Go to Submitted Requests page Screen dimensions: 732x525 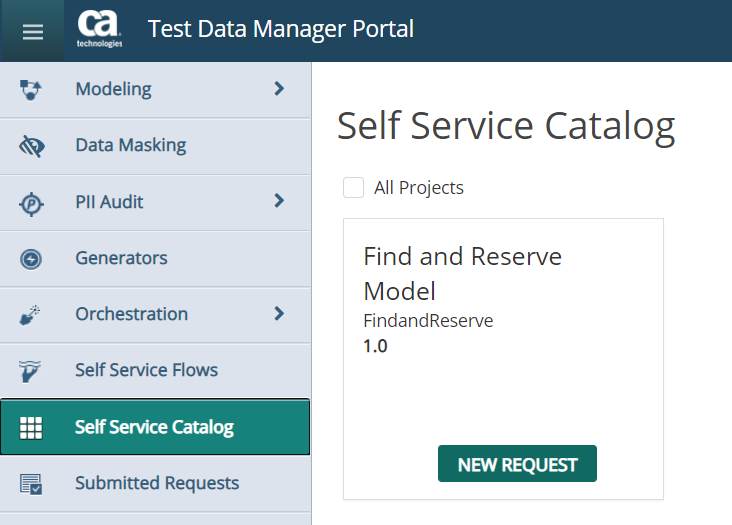pyautogui.click(x=157, y=484)
